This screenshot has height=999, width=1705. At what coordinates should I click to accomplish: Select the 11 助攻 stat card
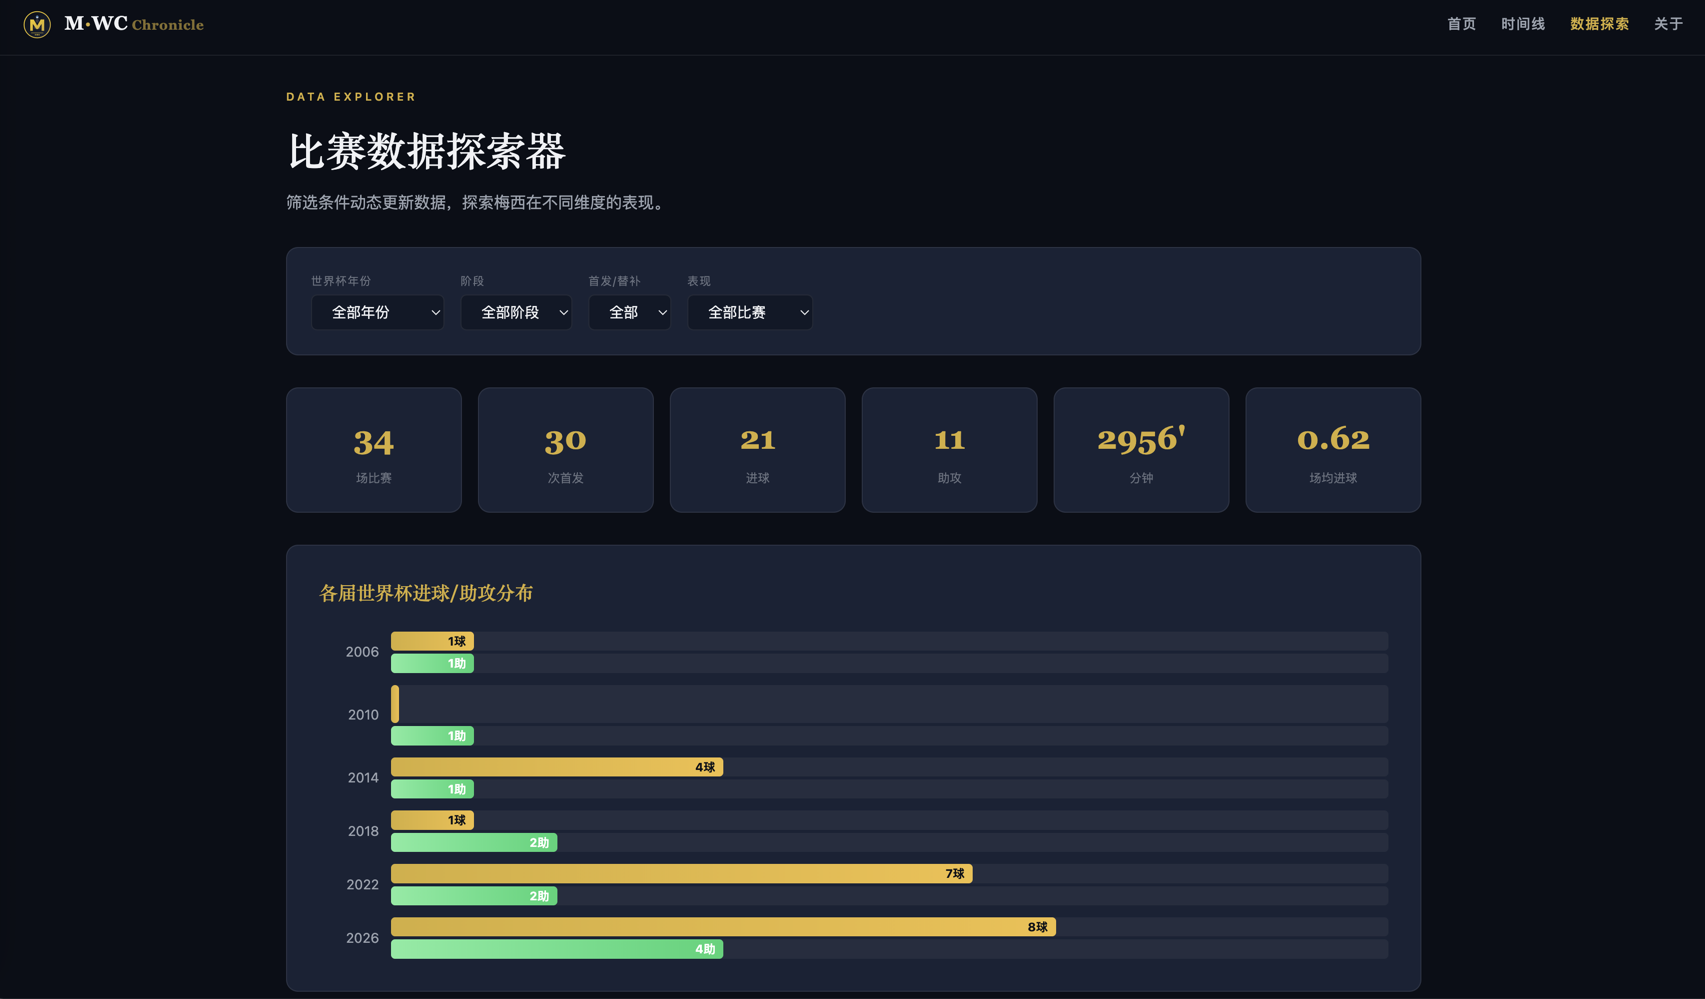pyautogui.click(x=950, y=450)
